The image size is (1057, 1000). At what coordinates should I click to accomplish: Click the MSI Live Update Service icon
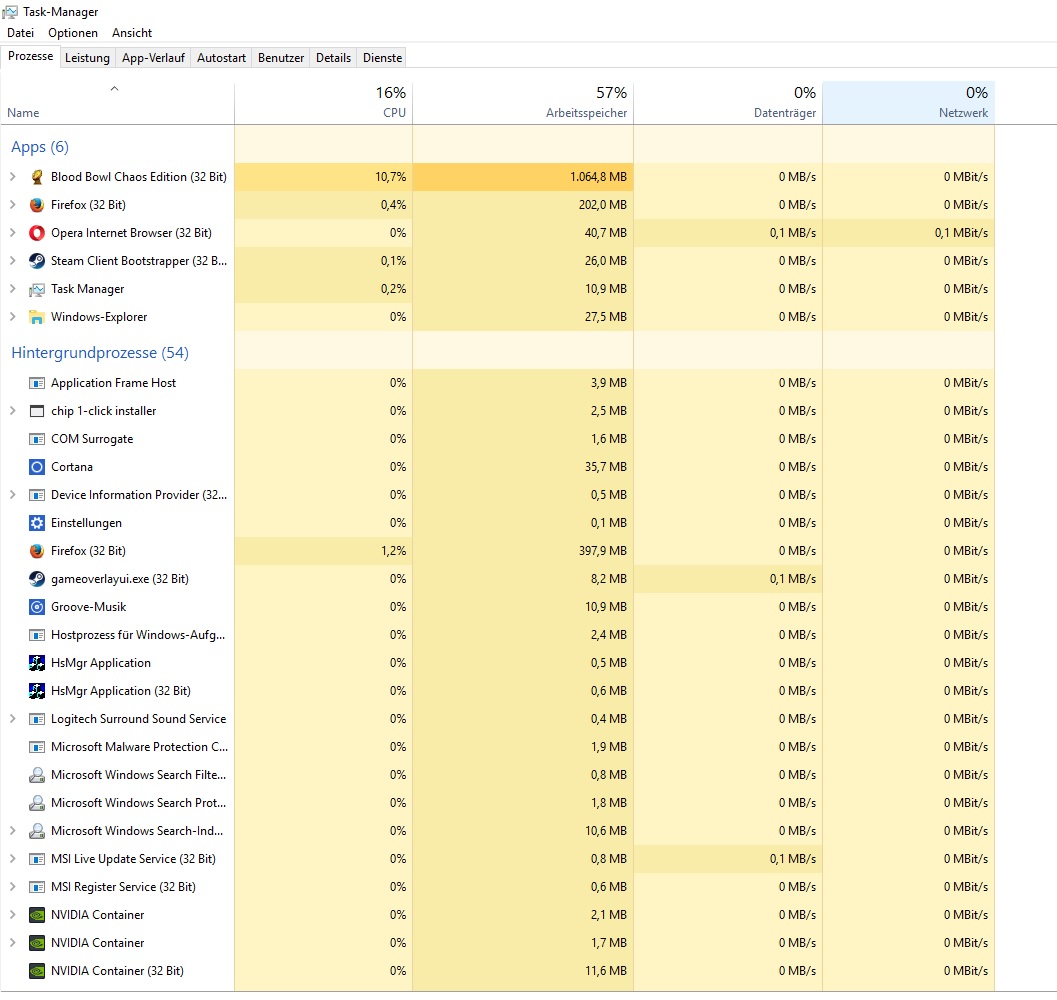[37, 859]
